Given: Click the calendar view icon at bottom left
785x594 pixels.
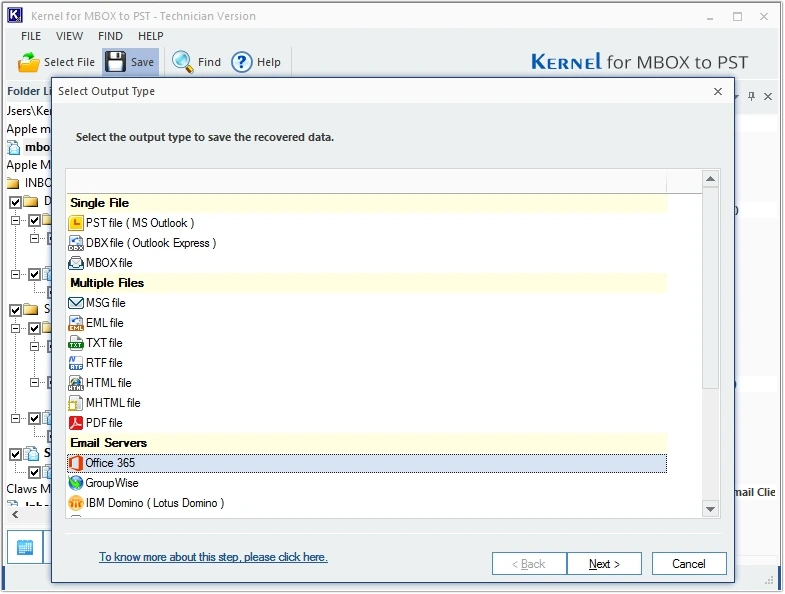Looking at the screenshot, I should click(x=25, y=547).
